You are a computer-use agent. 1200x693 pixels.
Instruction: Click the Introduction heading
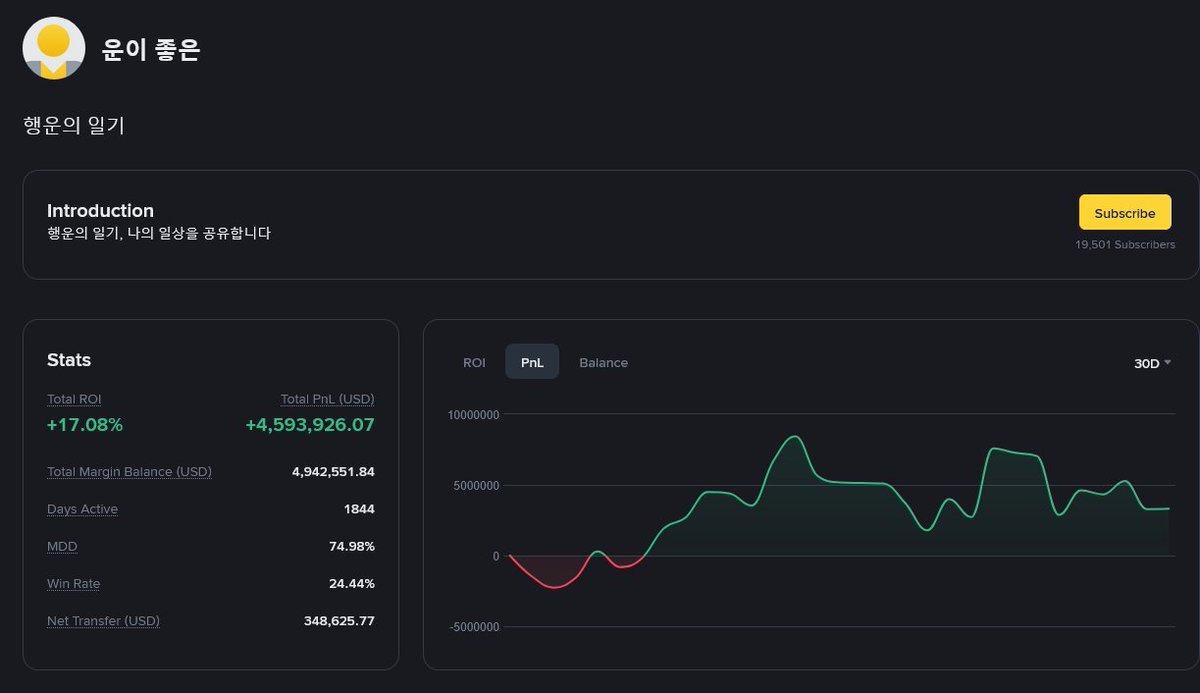(x=100, y=211)
